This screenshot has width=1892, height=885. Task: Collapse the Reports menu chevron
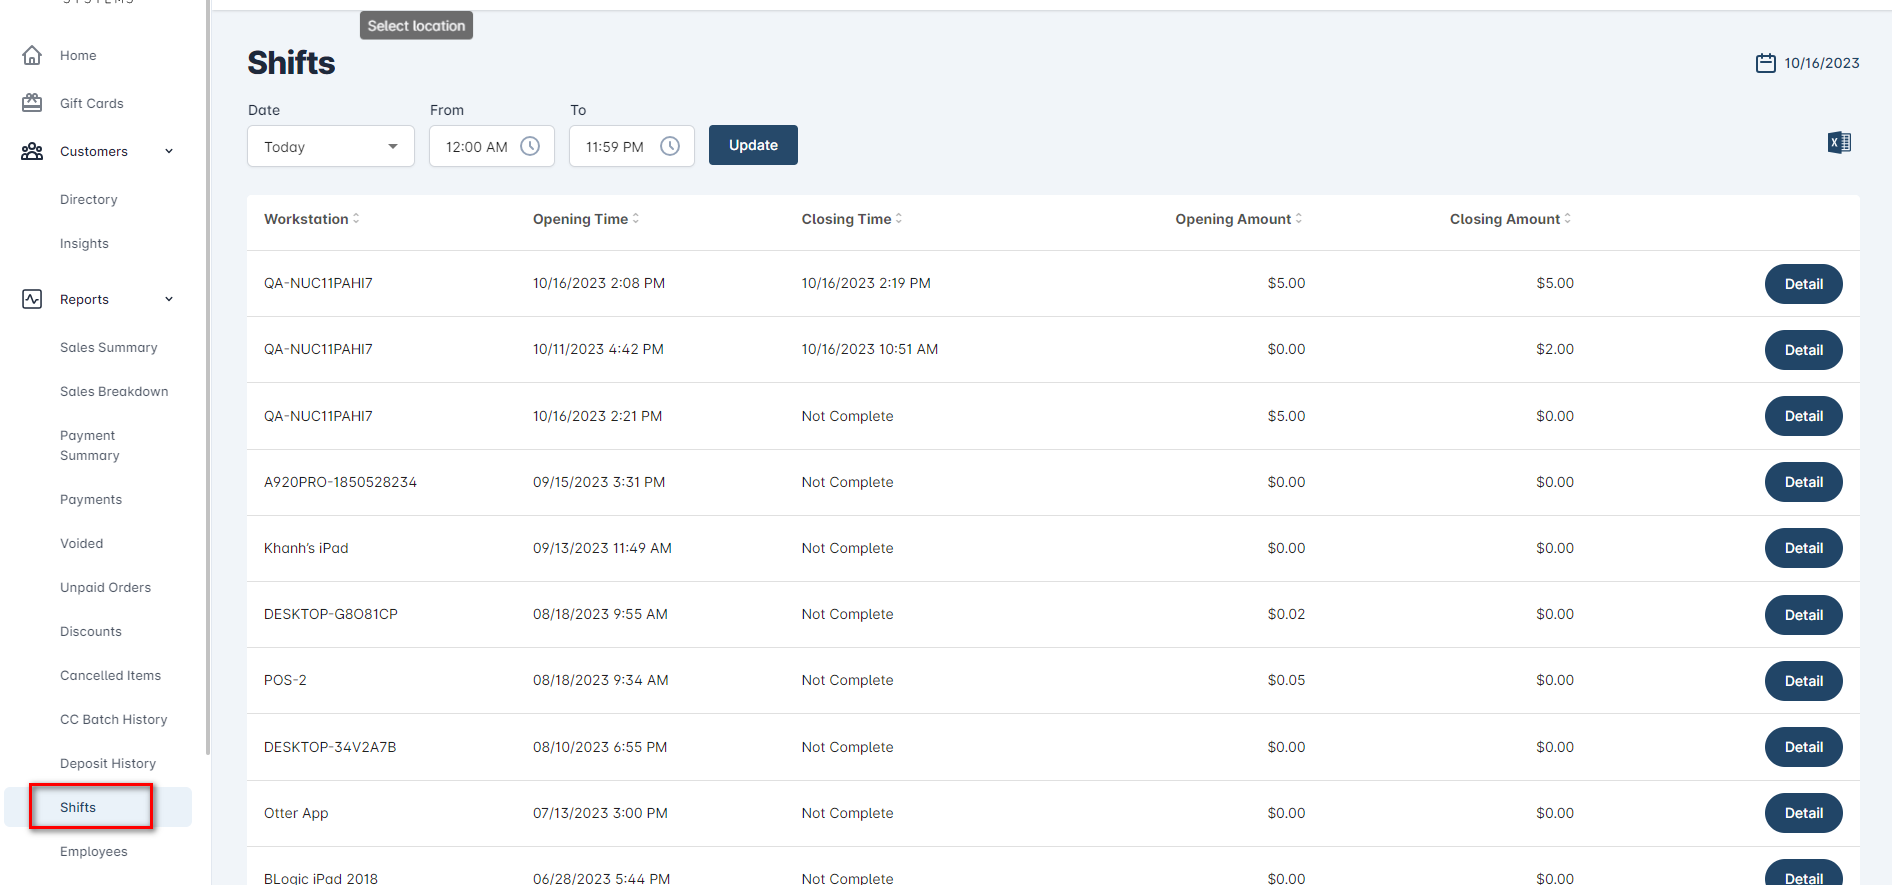click(169, 299)
